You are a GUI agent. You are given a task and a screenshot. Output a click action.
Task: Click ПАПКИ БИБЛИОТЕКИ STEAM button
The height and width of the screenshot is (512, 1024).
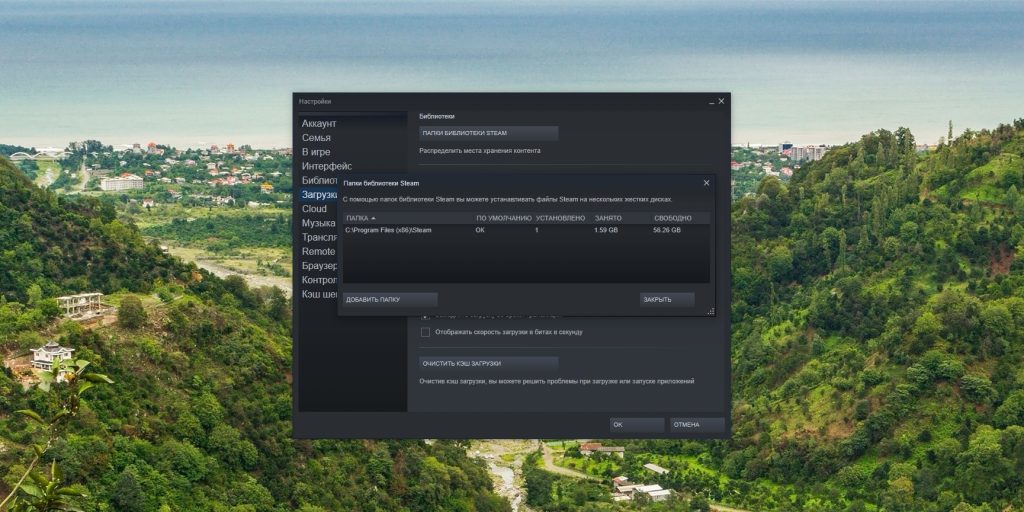488,132
